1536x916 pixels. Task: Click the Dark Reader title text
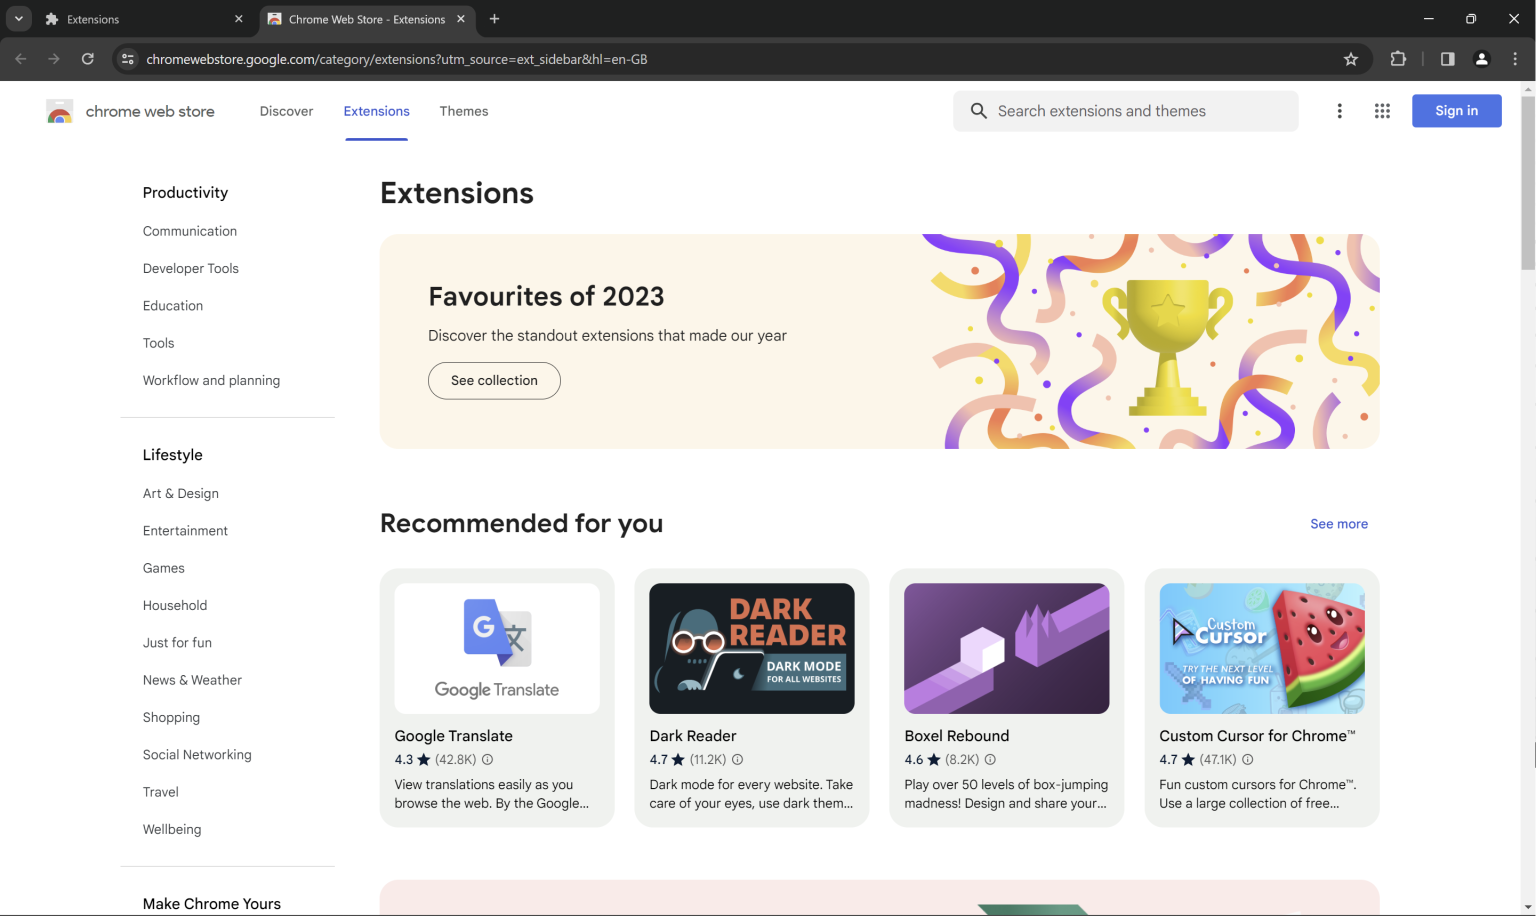pyautogui.click(x=693, y=736)
